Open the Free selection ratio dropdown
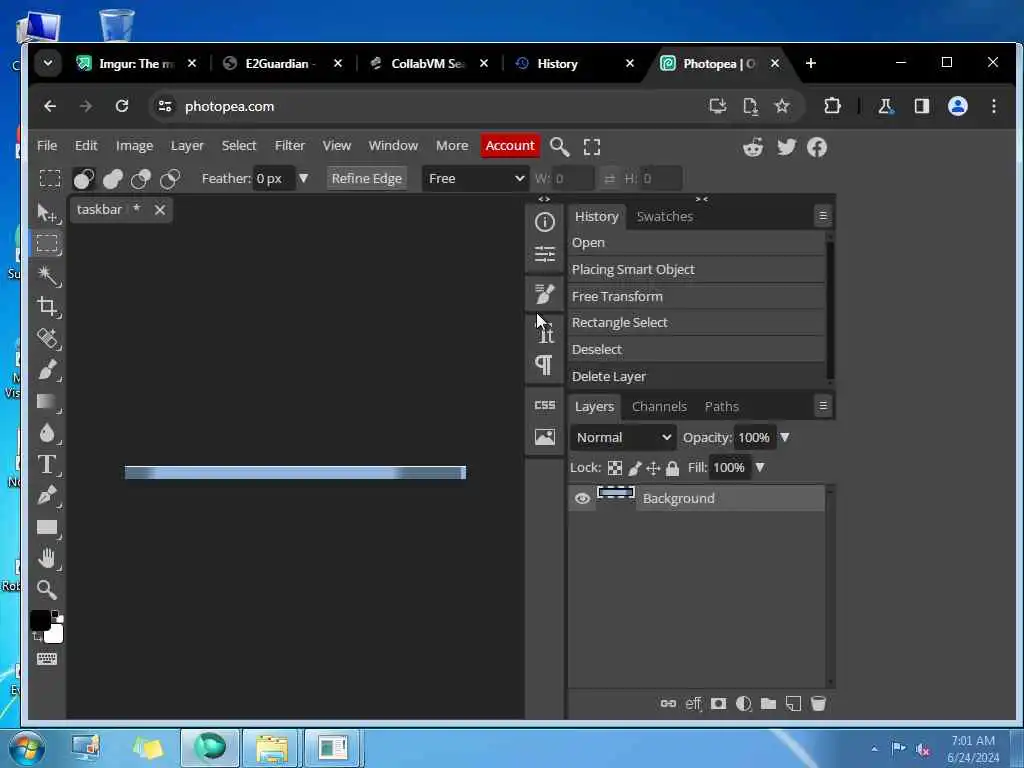 pos(475,178)
